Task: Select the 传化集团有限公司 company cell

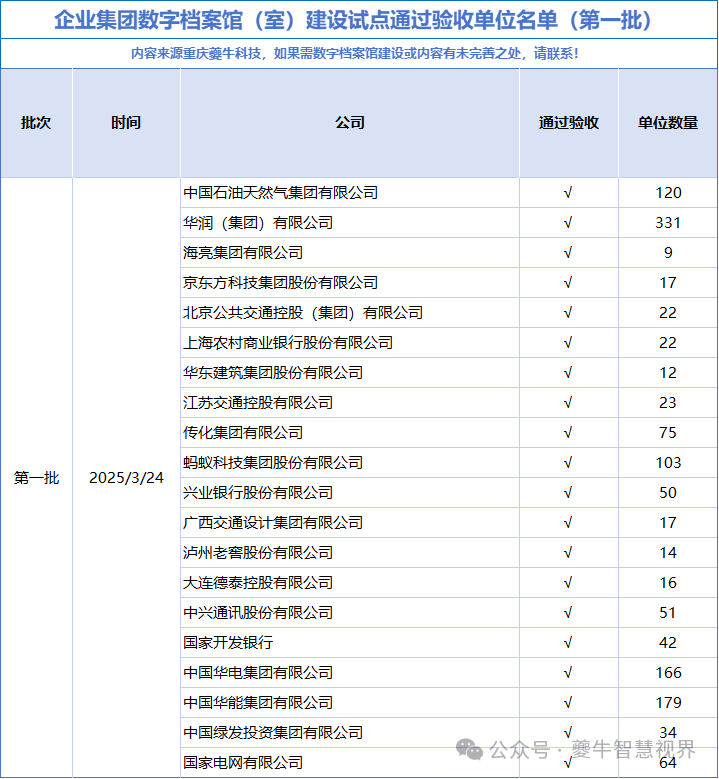Action: click(x=243, y=433)
